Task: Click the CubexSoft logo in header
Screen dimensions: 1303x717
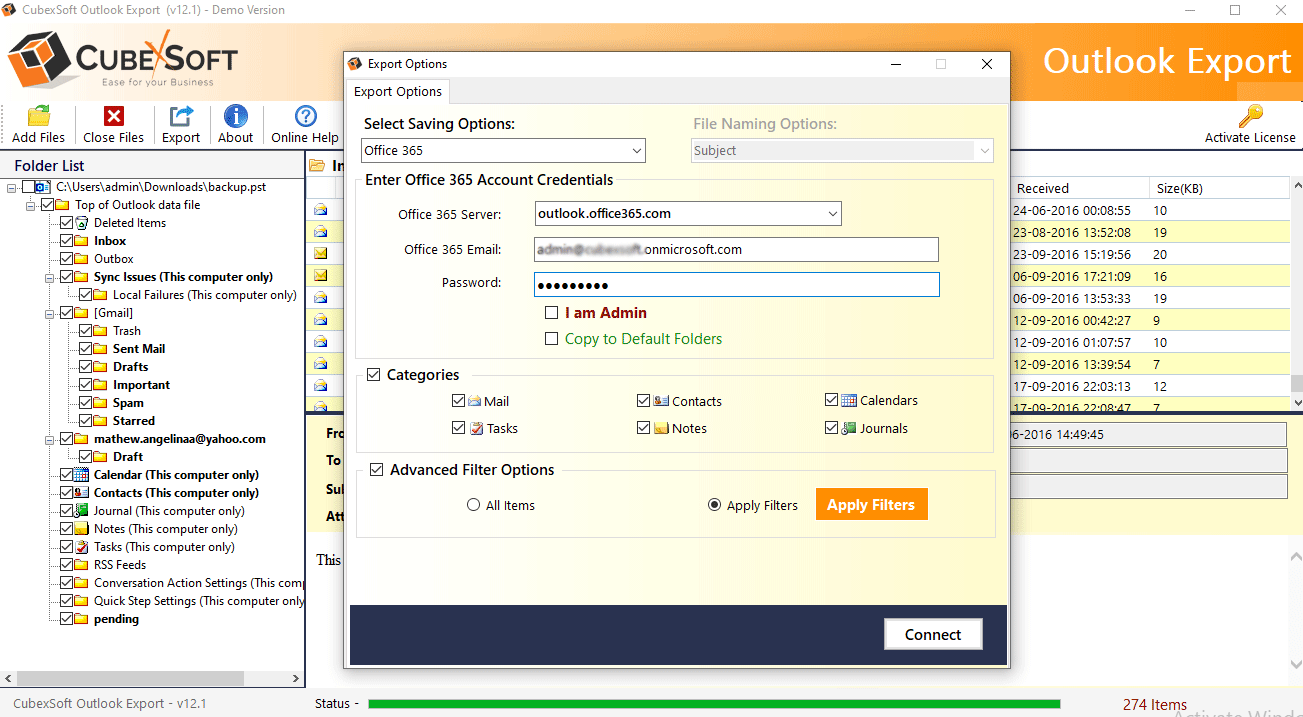Action: 123,61
